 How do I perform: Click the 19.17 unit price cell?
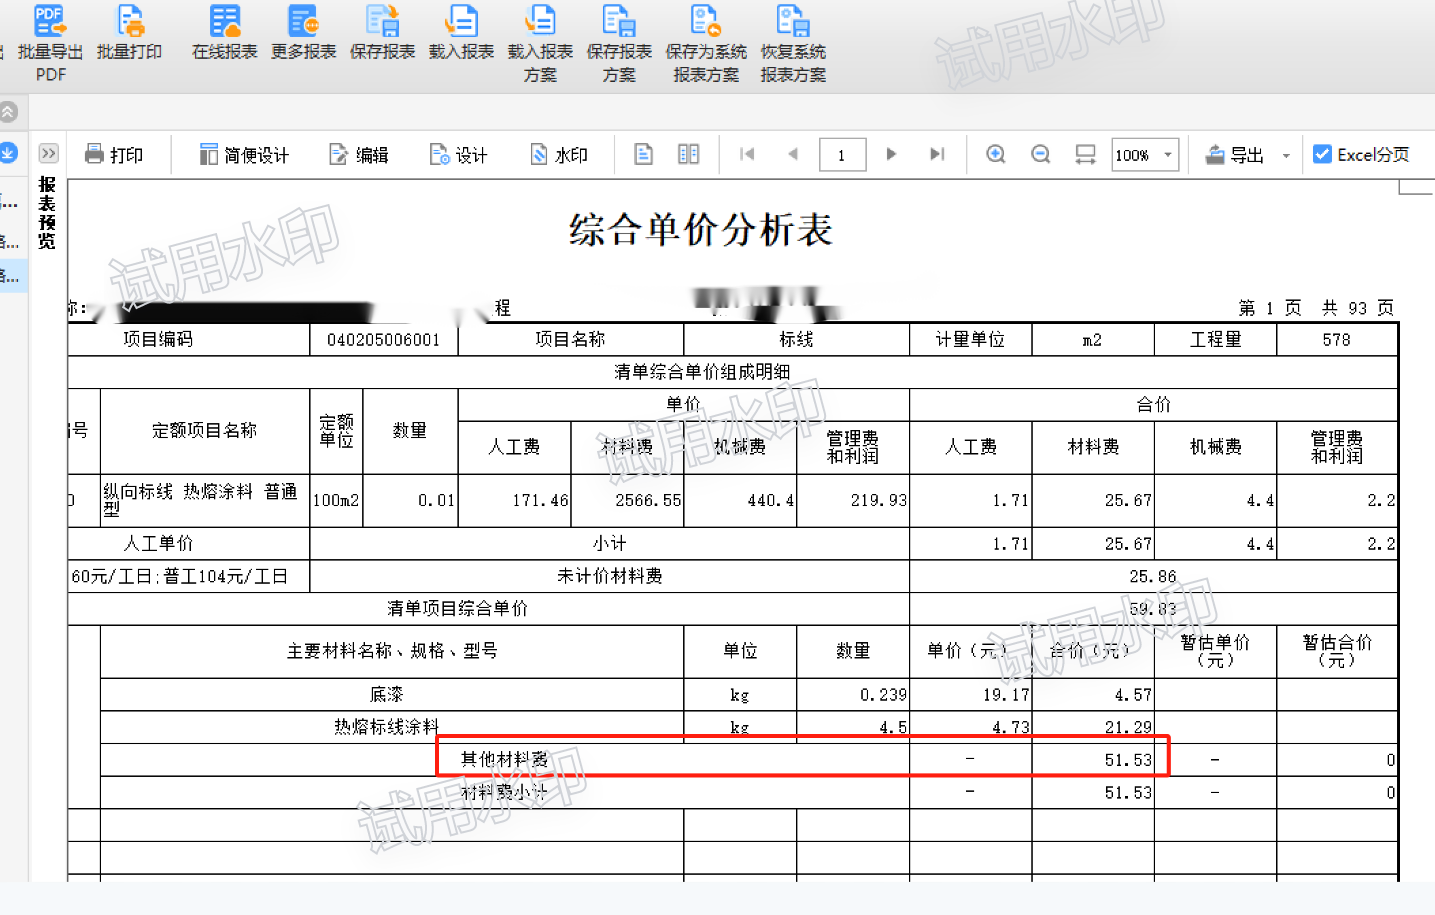pyautogui.click(x=971, y=694)
